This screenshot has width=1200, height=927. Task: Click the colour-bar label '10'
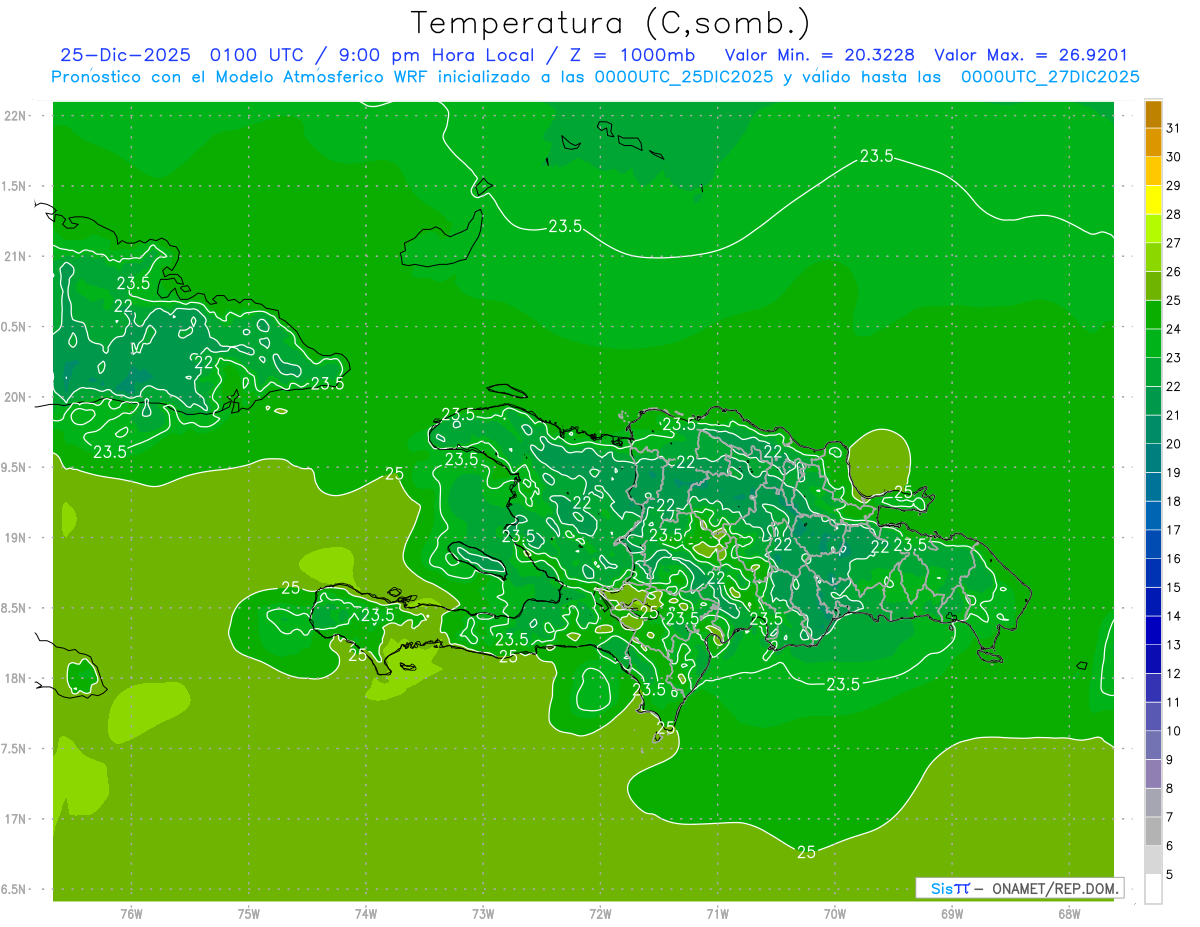[x=1174, y=731]
